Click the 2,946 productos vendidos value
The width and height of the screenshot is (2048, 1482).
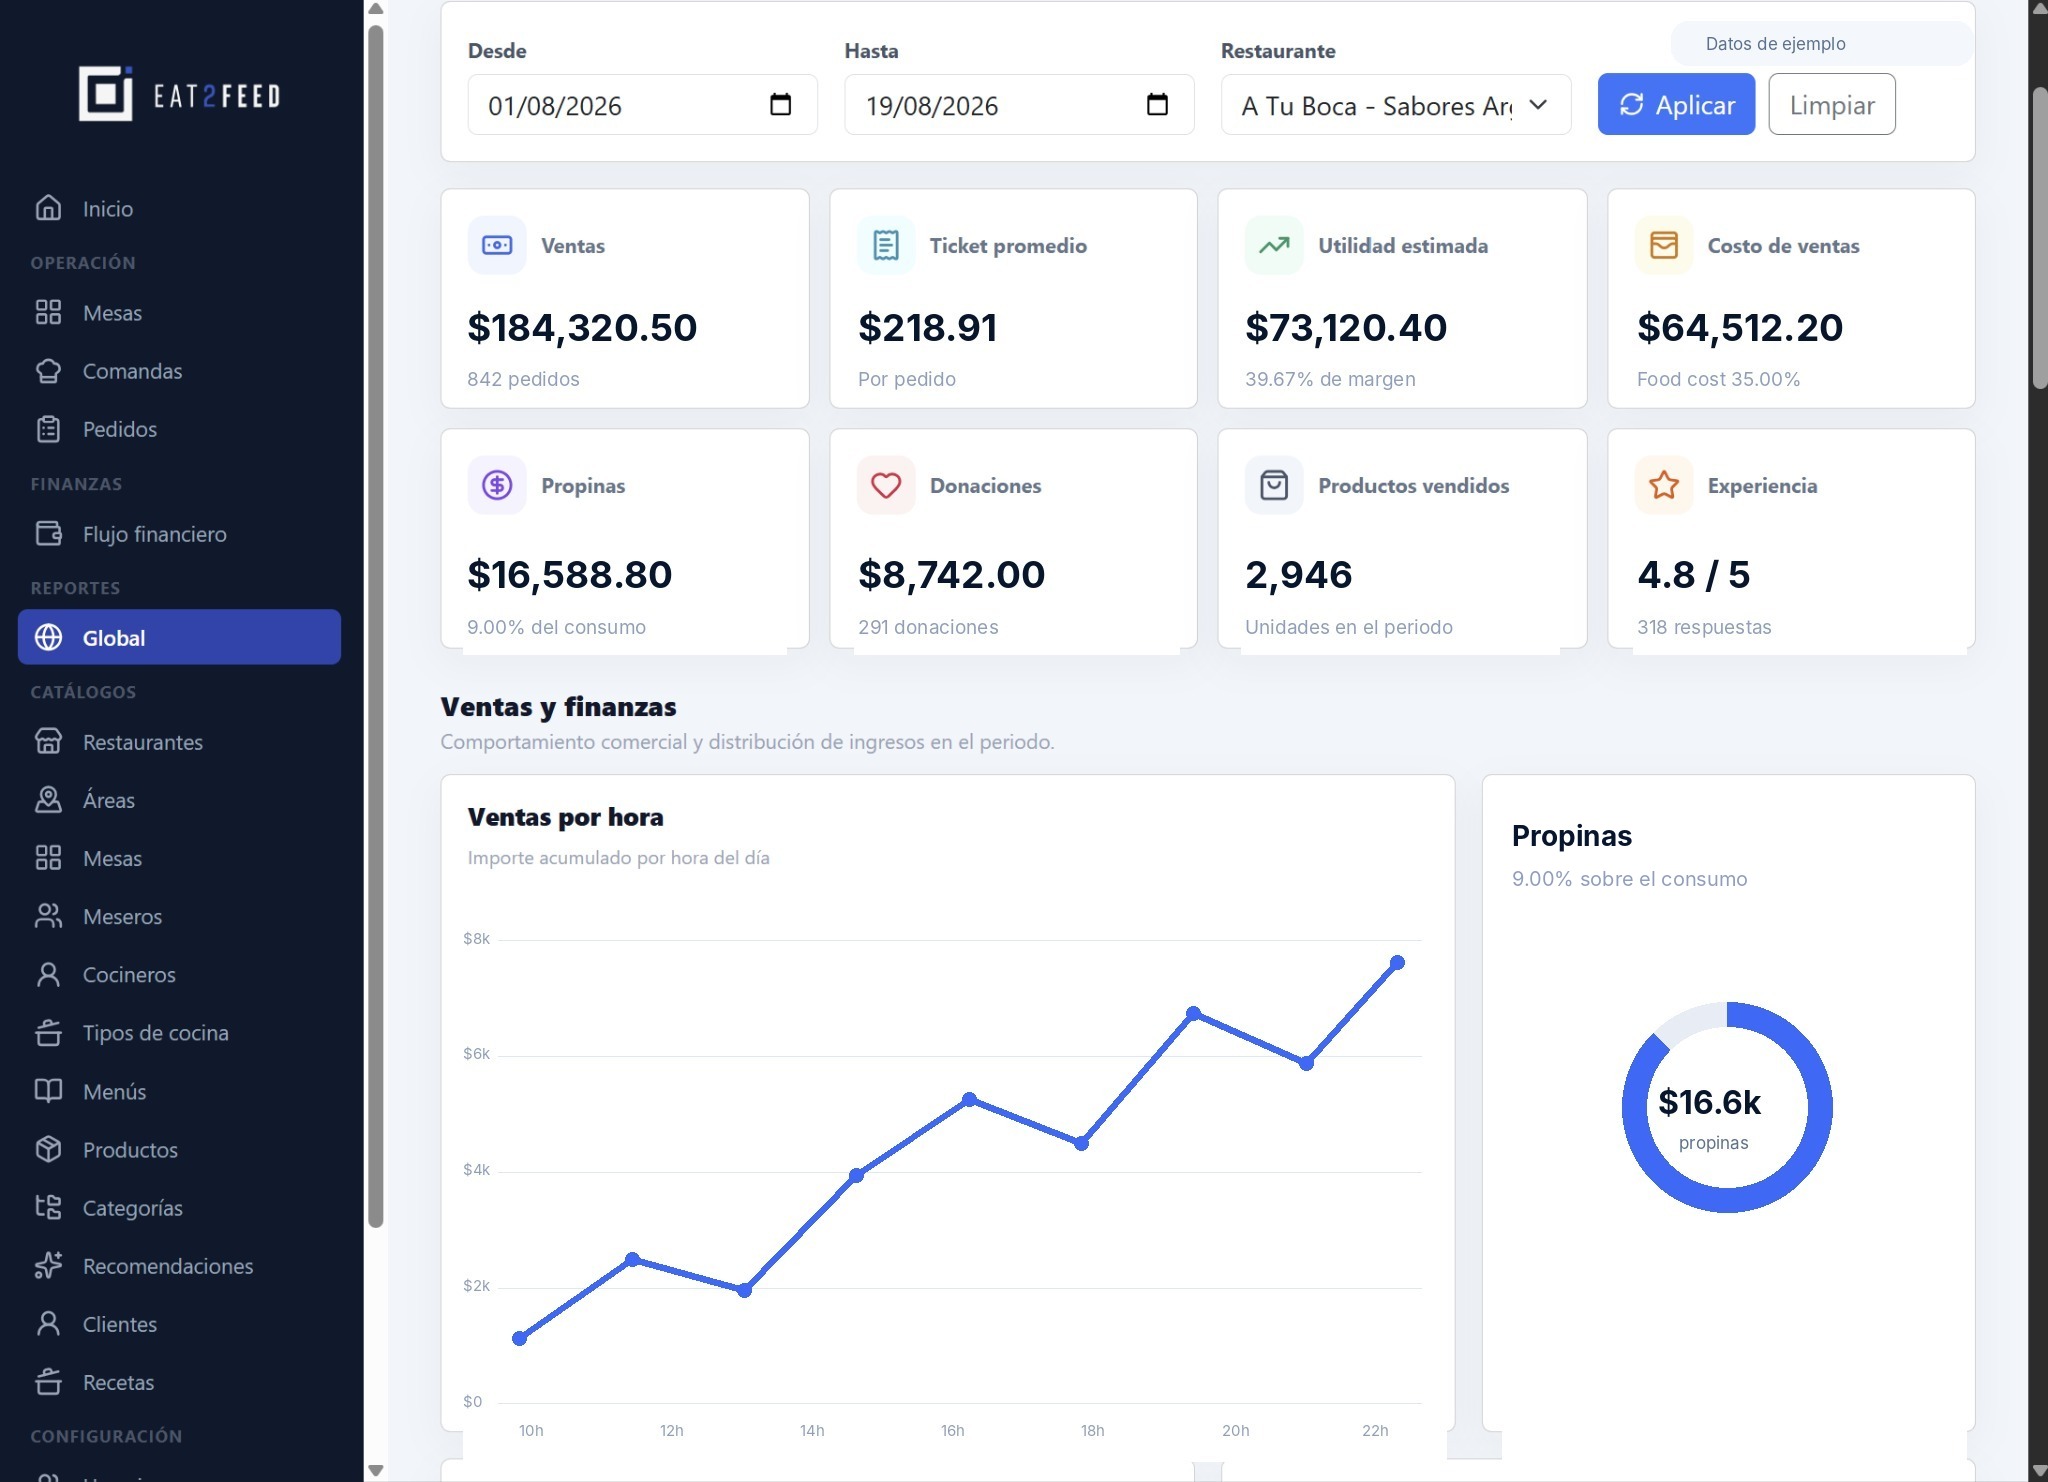coord(1298,574)
